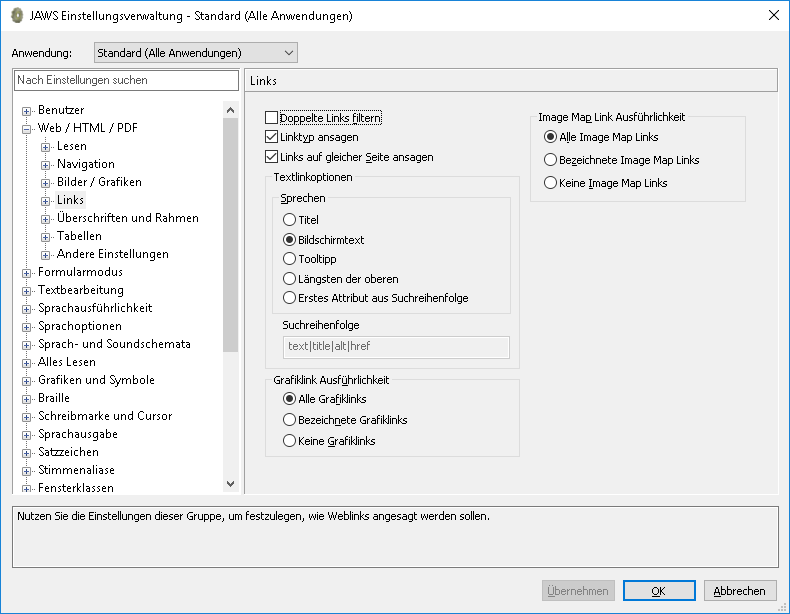Click the settings search field

(x=126, y=80)
